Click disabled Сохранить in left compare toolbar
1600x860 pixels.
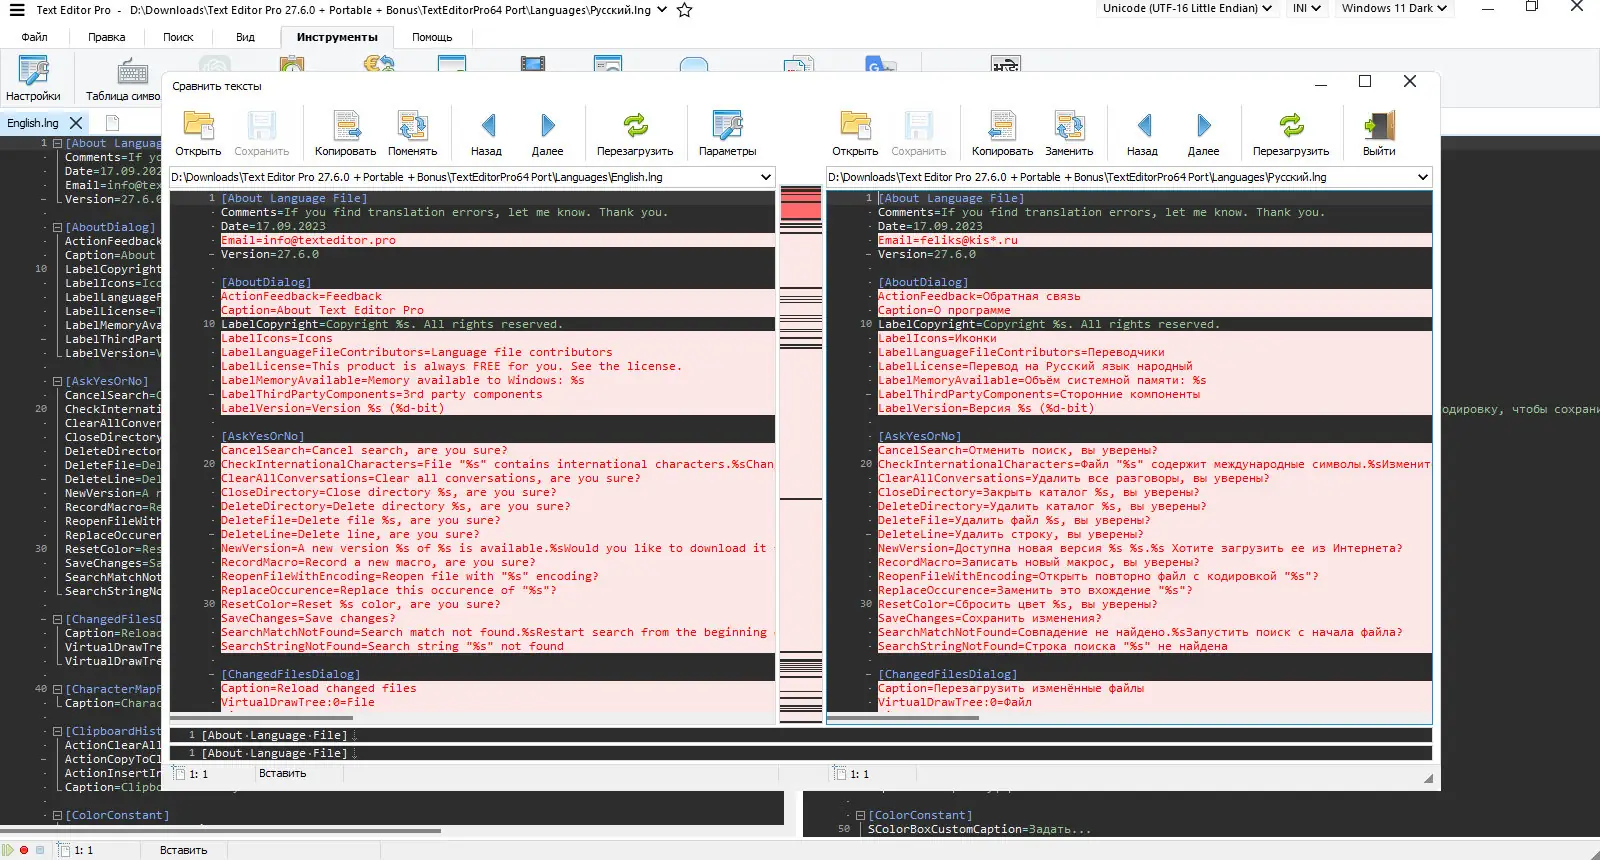point(261,133)
